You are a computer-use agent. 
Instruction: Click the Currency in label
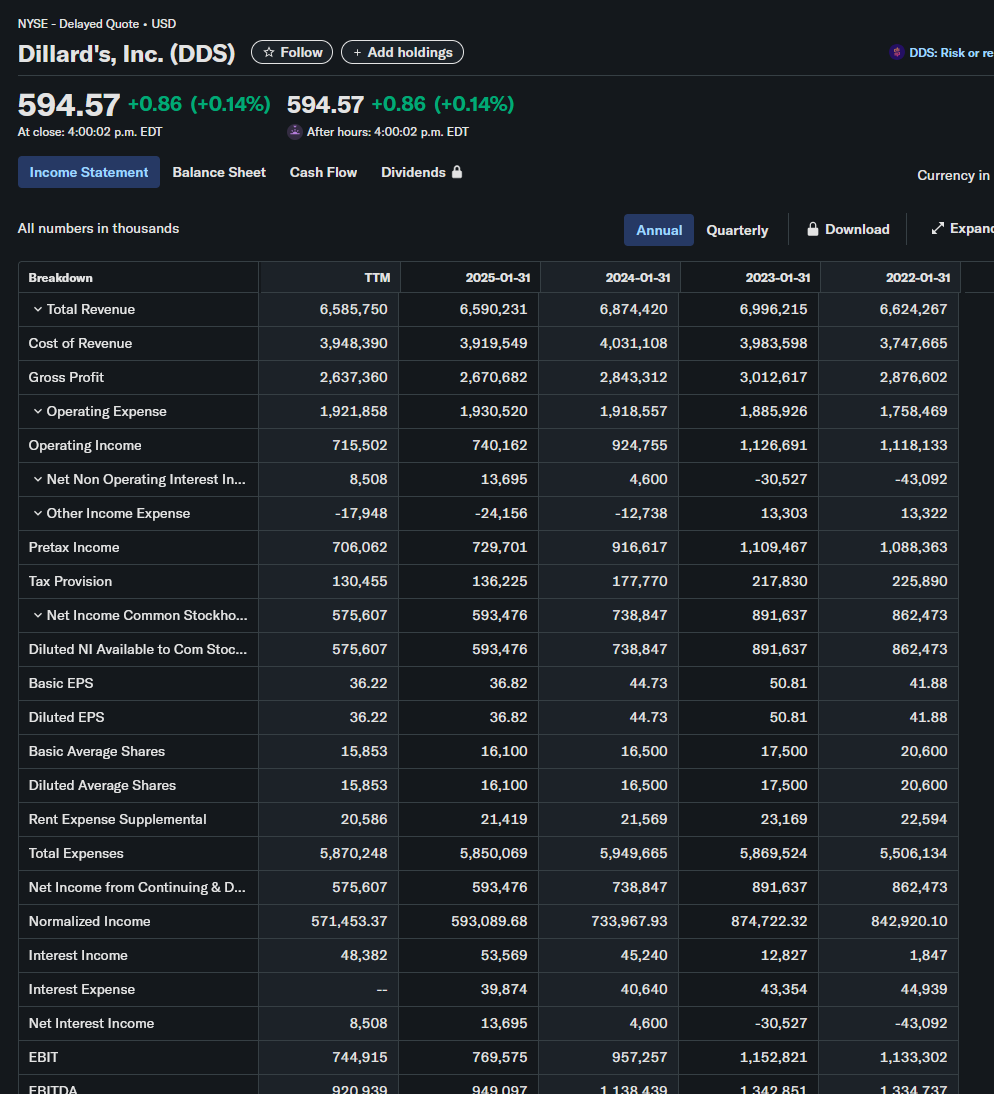(954, 175)
